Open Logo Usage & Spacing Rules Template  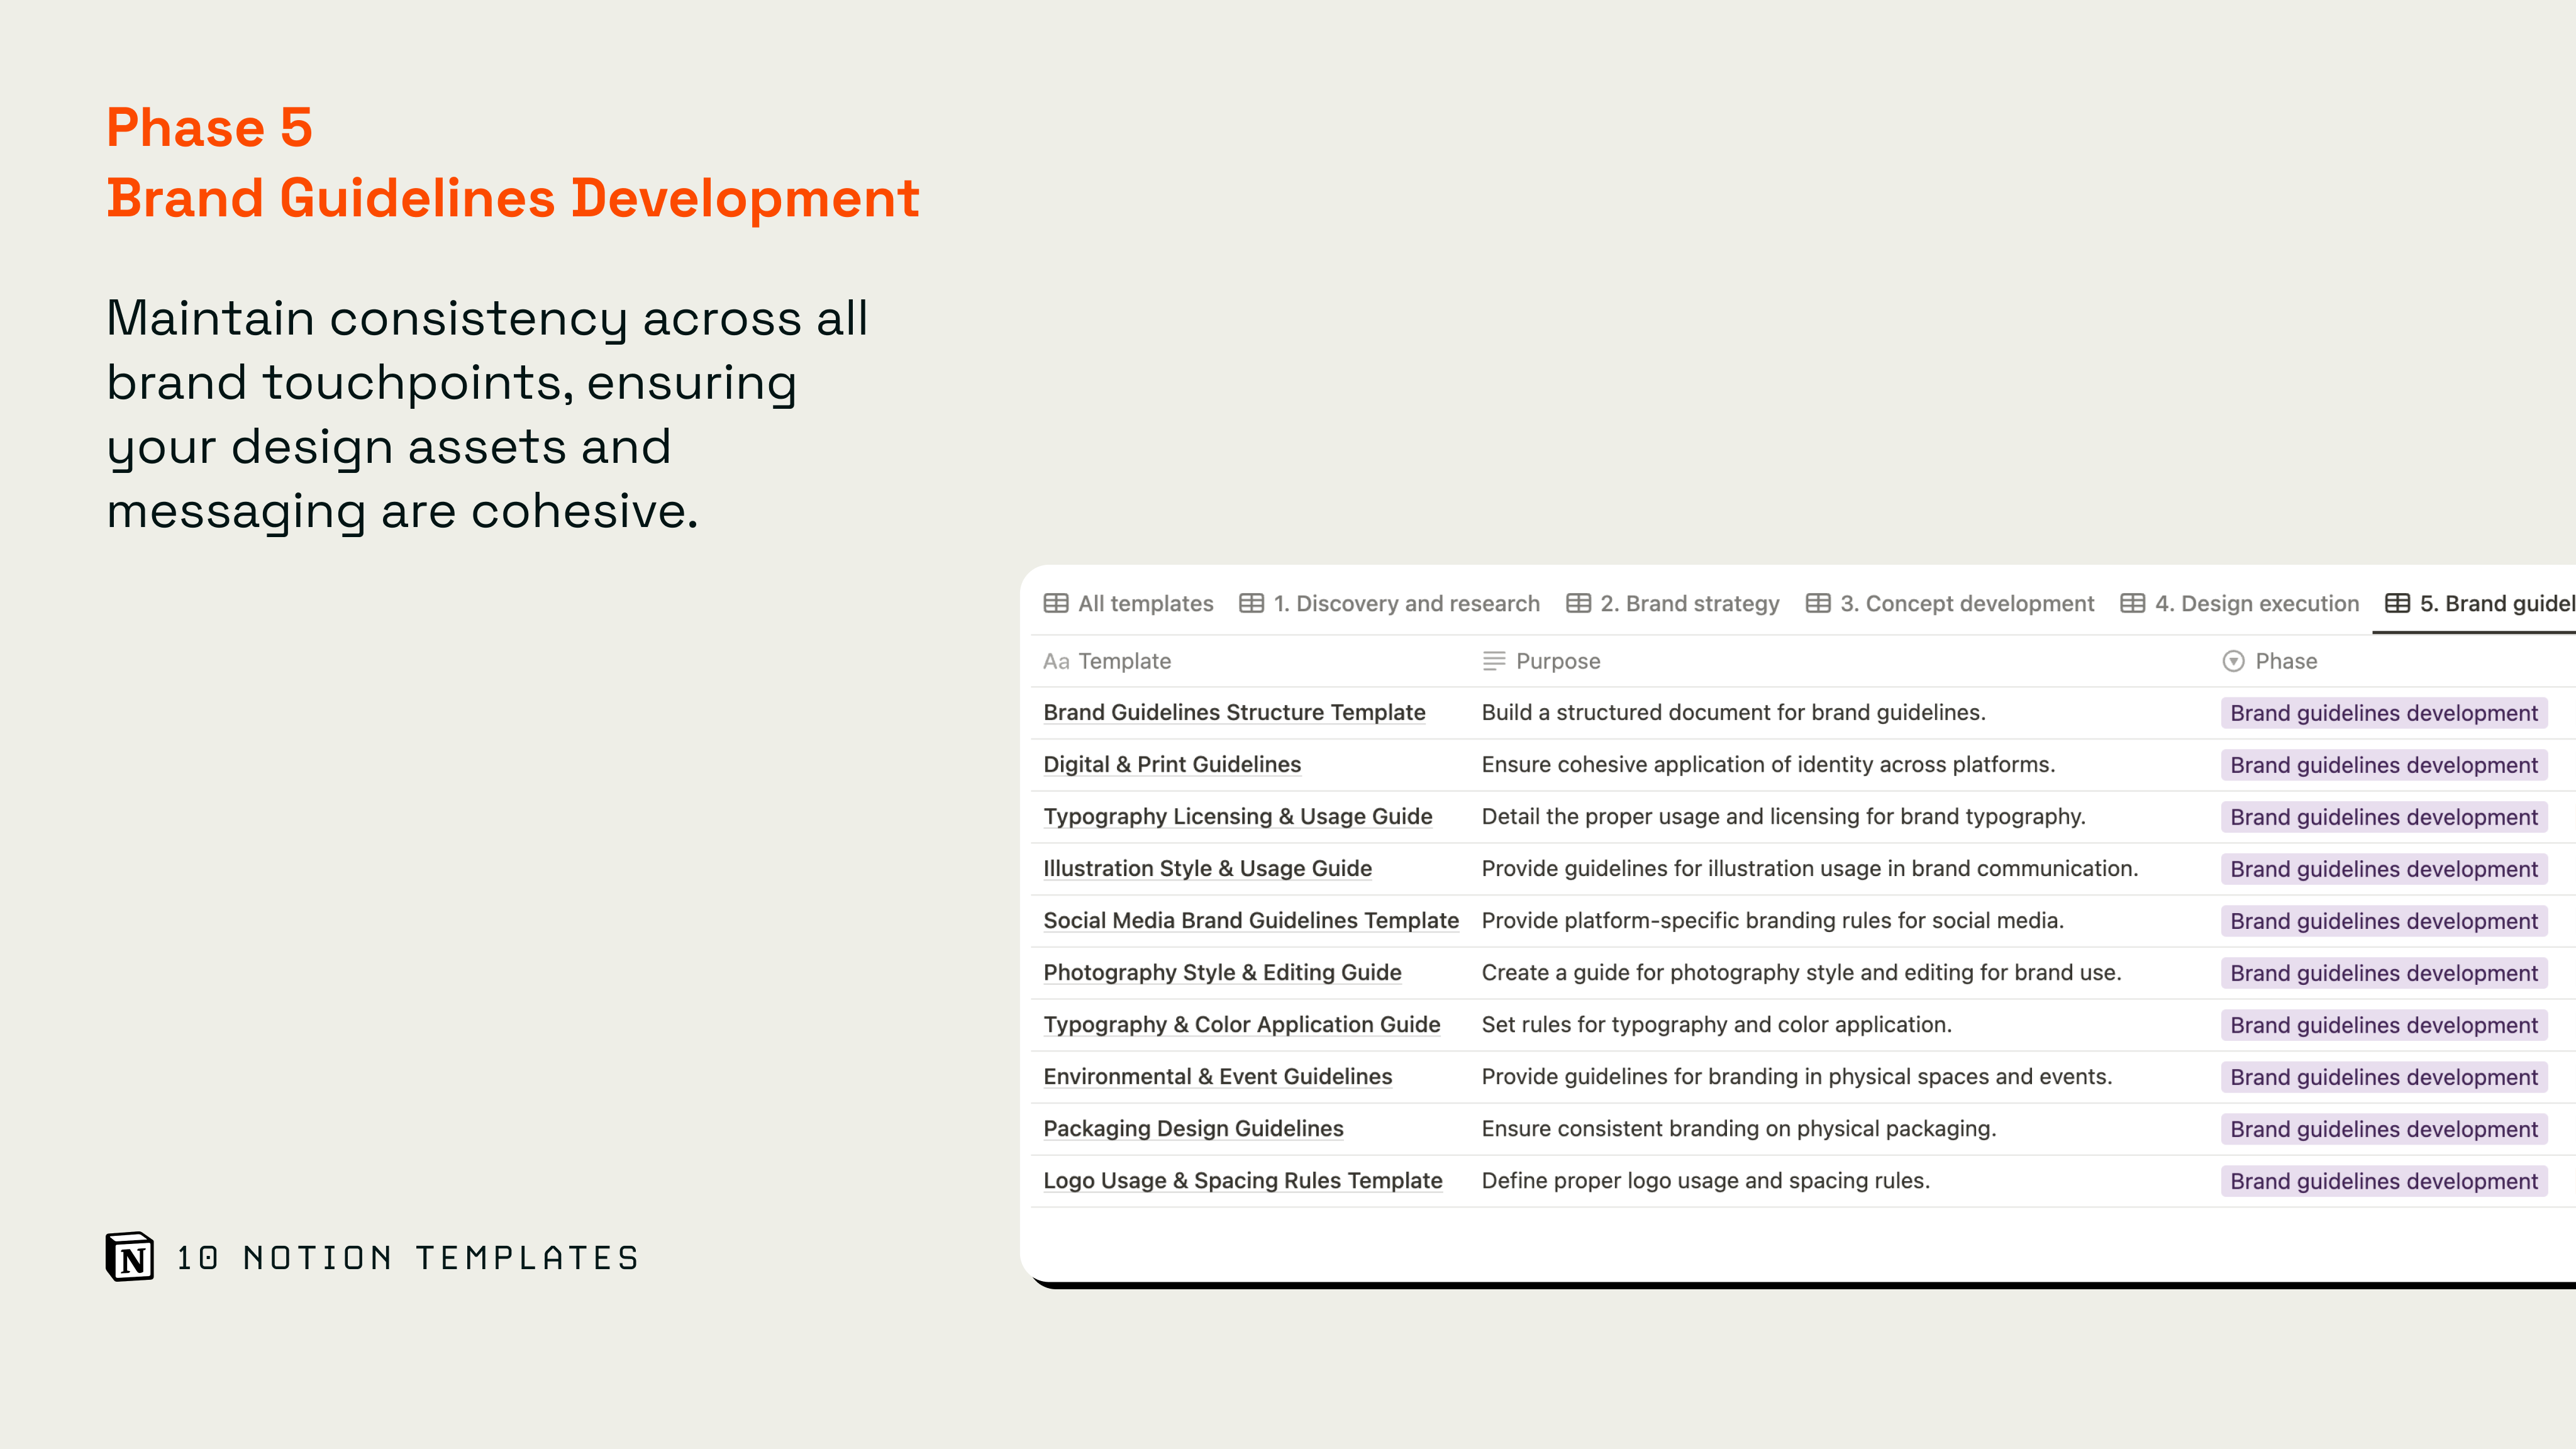click(x=1242, y=1180)
